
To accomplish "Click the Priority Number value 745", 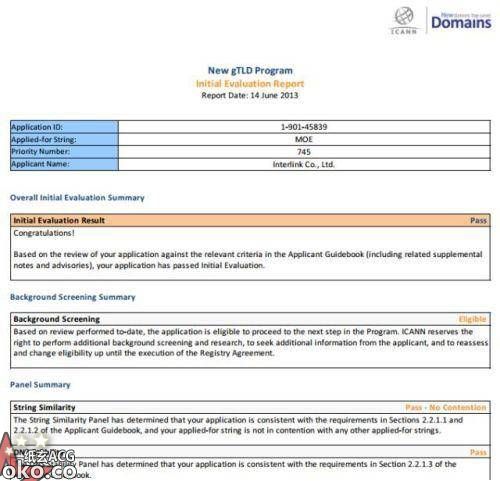I will click(x=304, y=152).
